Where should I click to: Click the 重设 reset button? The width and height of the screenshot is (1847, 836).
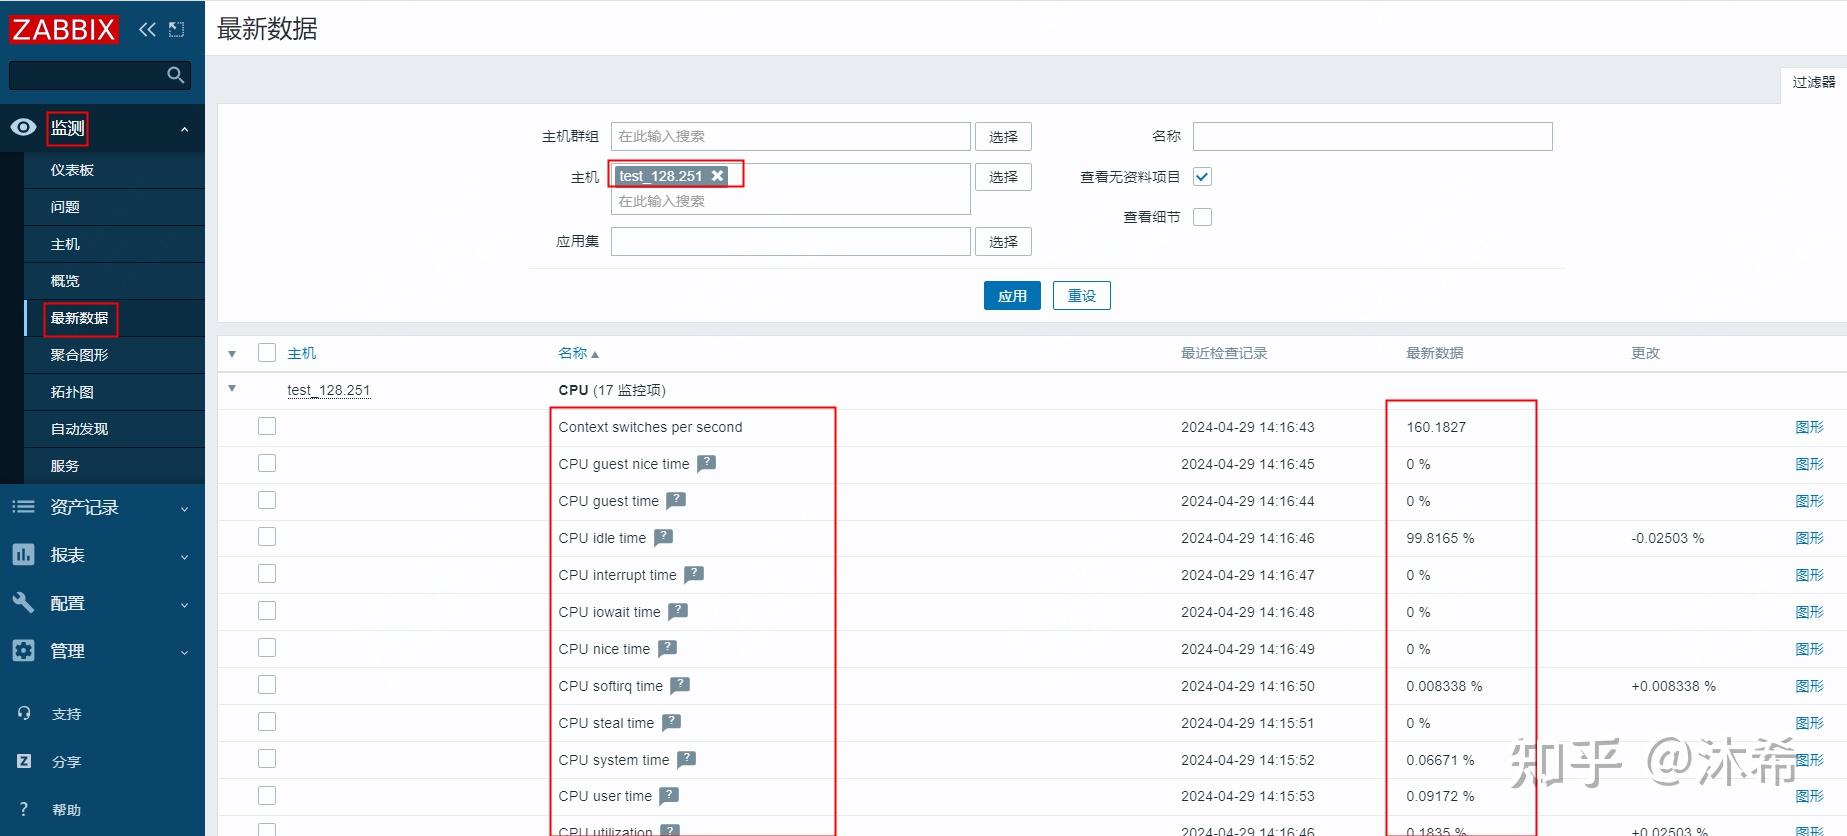click(1082, 296)
